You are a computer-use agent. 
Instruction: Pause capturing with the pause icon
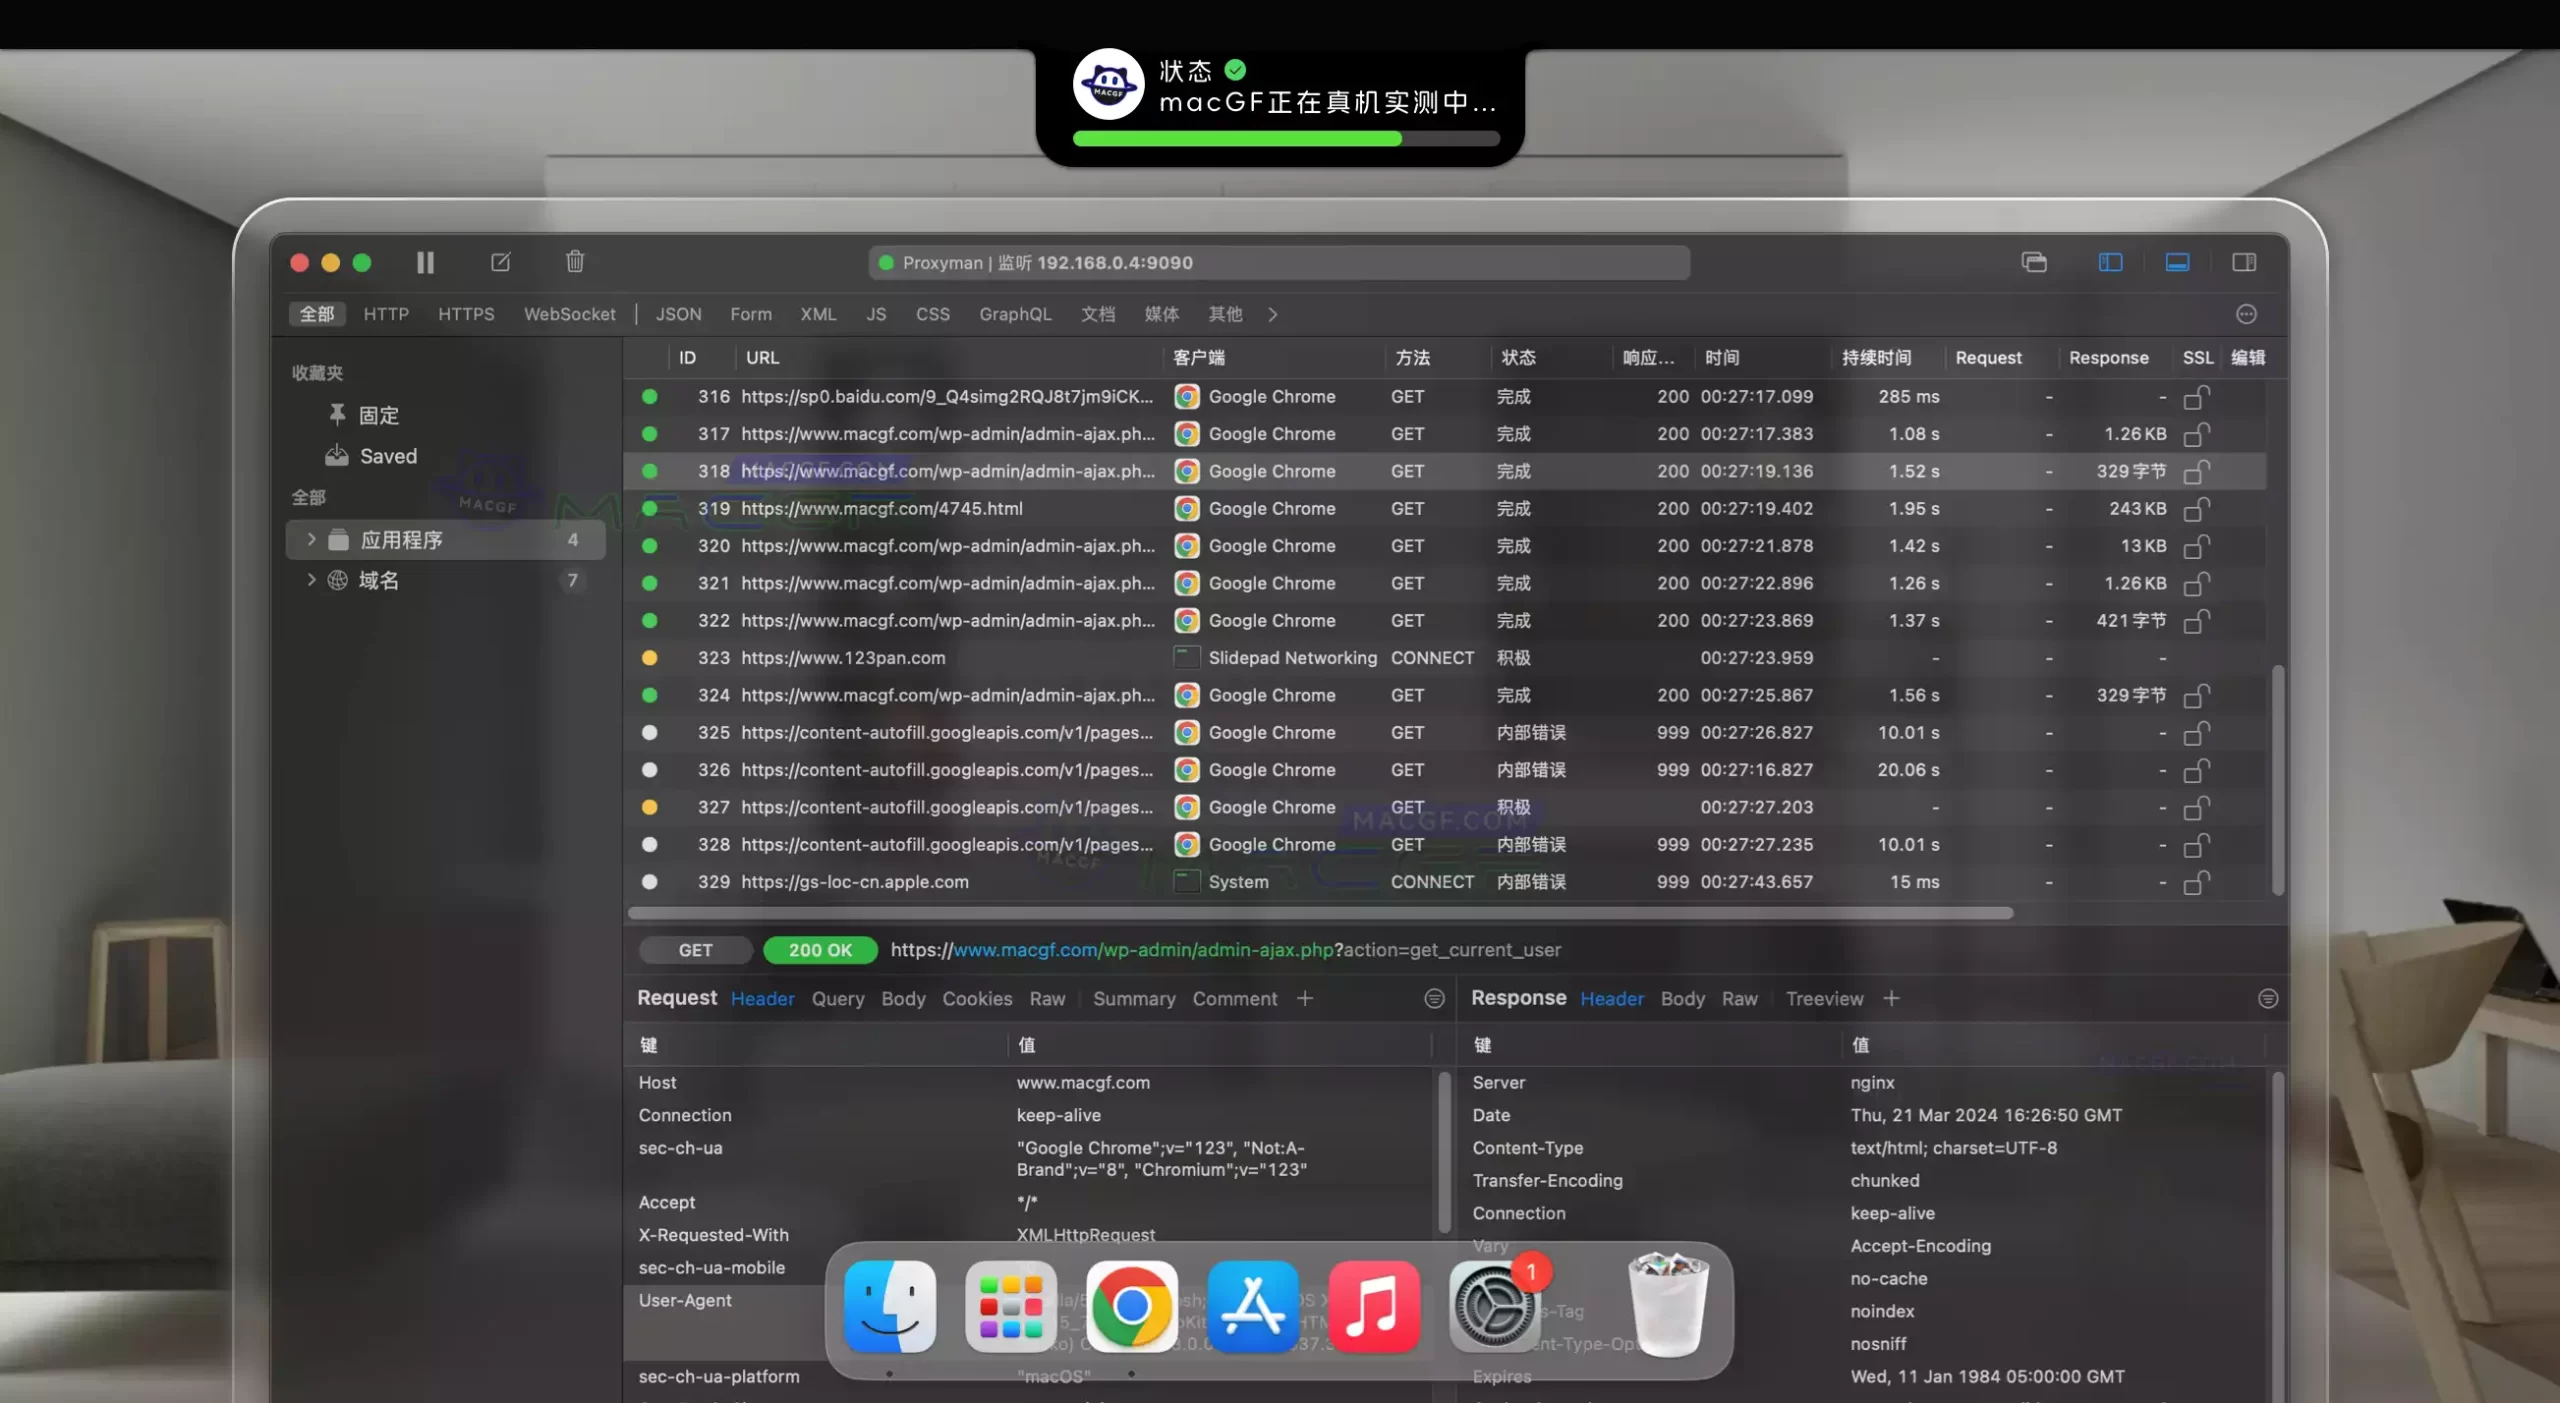425,262
